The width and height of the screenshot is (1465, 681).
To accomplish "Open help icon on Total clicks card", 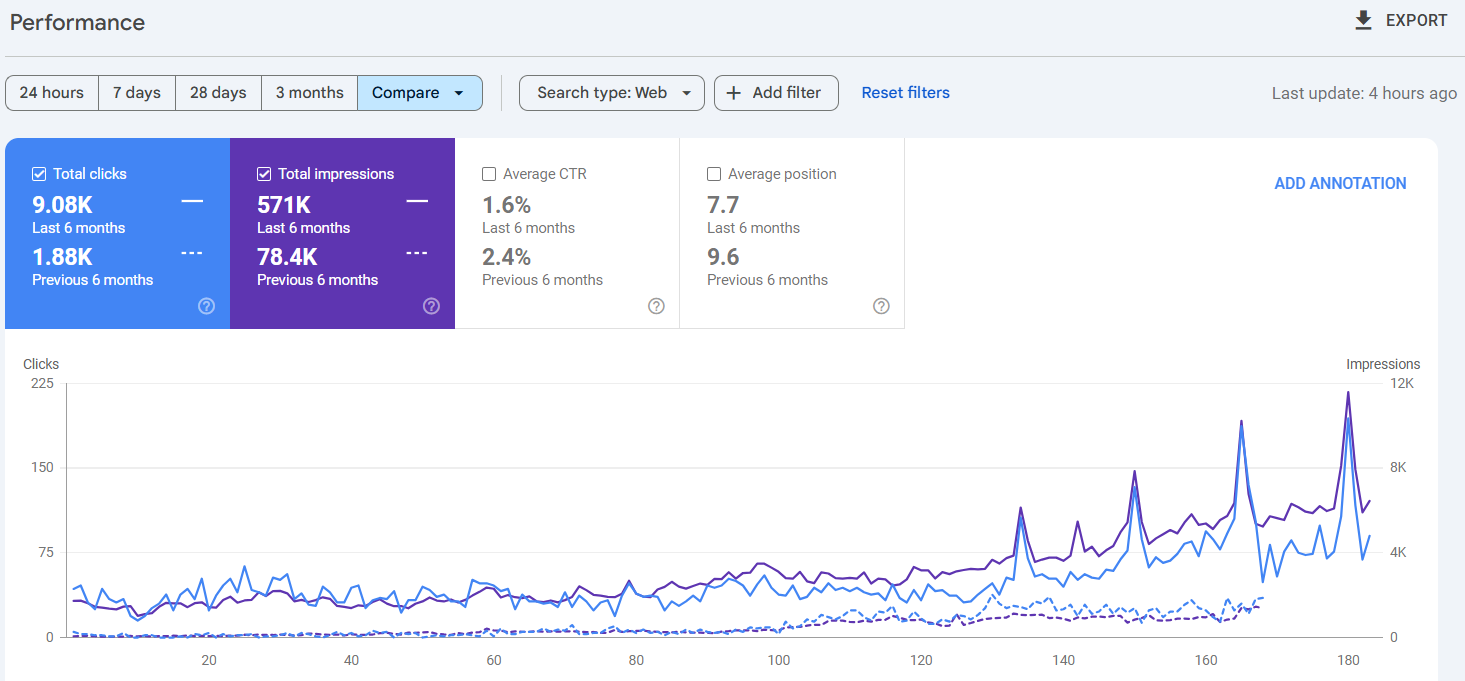I will tap(206, 306).
